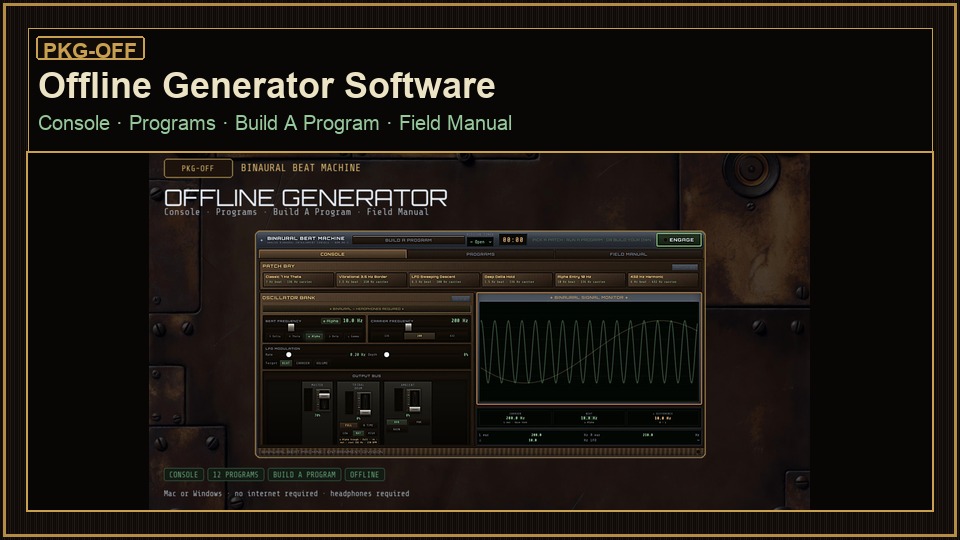This screenshot has width=960, height=540.
Task: Open the Field Manual link in page header
Action: tap(456, 123)
